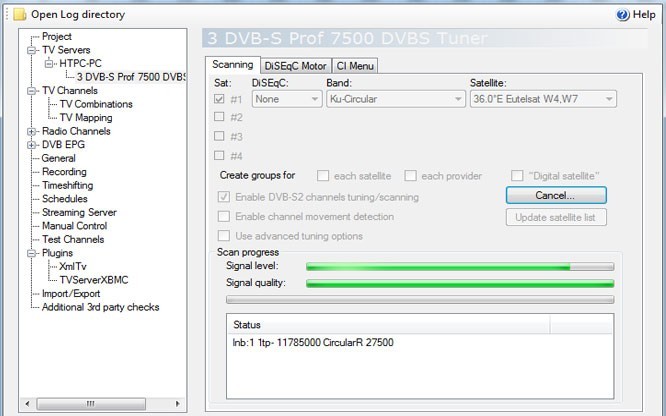Click the blue Help question mark icon

point(623,14)
